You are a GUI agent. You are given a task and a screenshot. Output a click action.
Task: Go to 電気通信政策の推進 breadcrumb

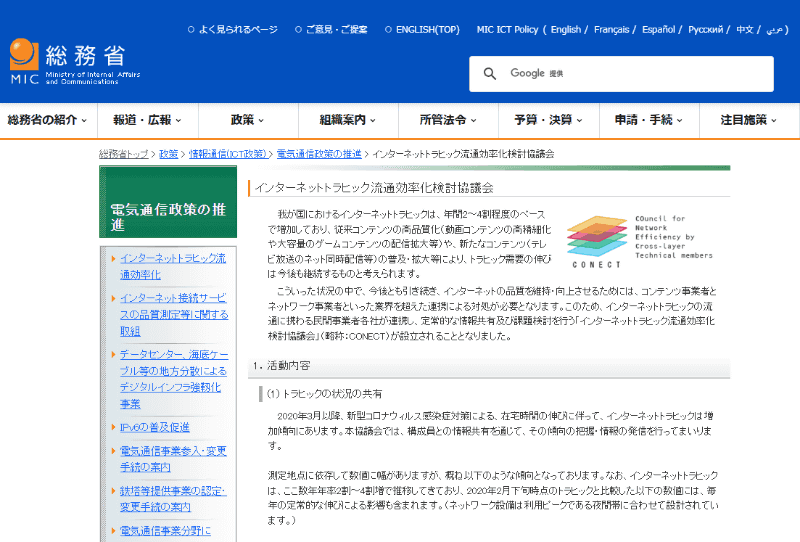[x=319, y=154]
